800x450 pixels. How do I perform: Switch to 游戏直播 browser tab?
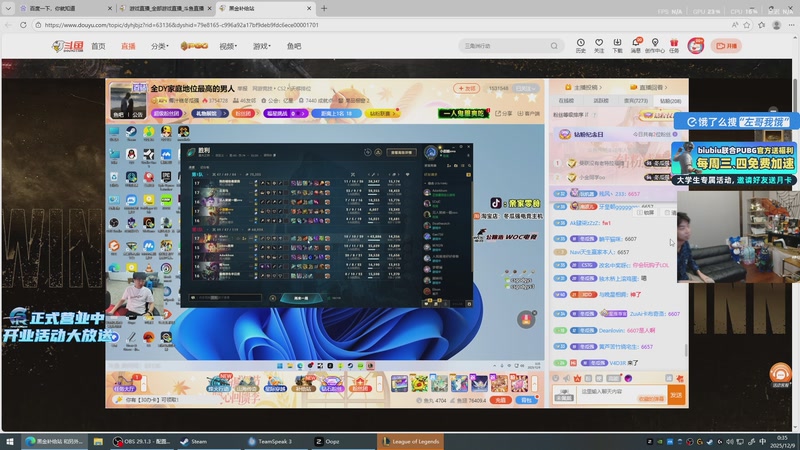coord(165,8)
